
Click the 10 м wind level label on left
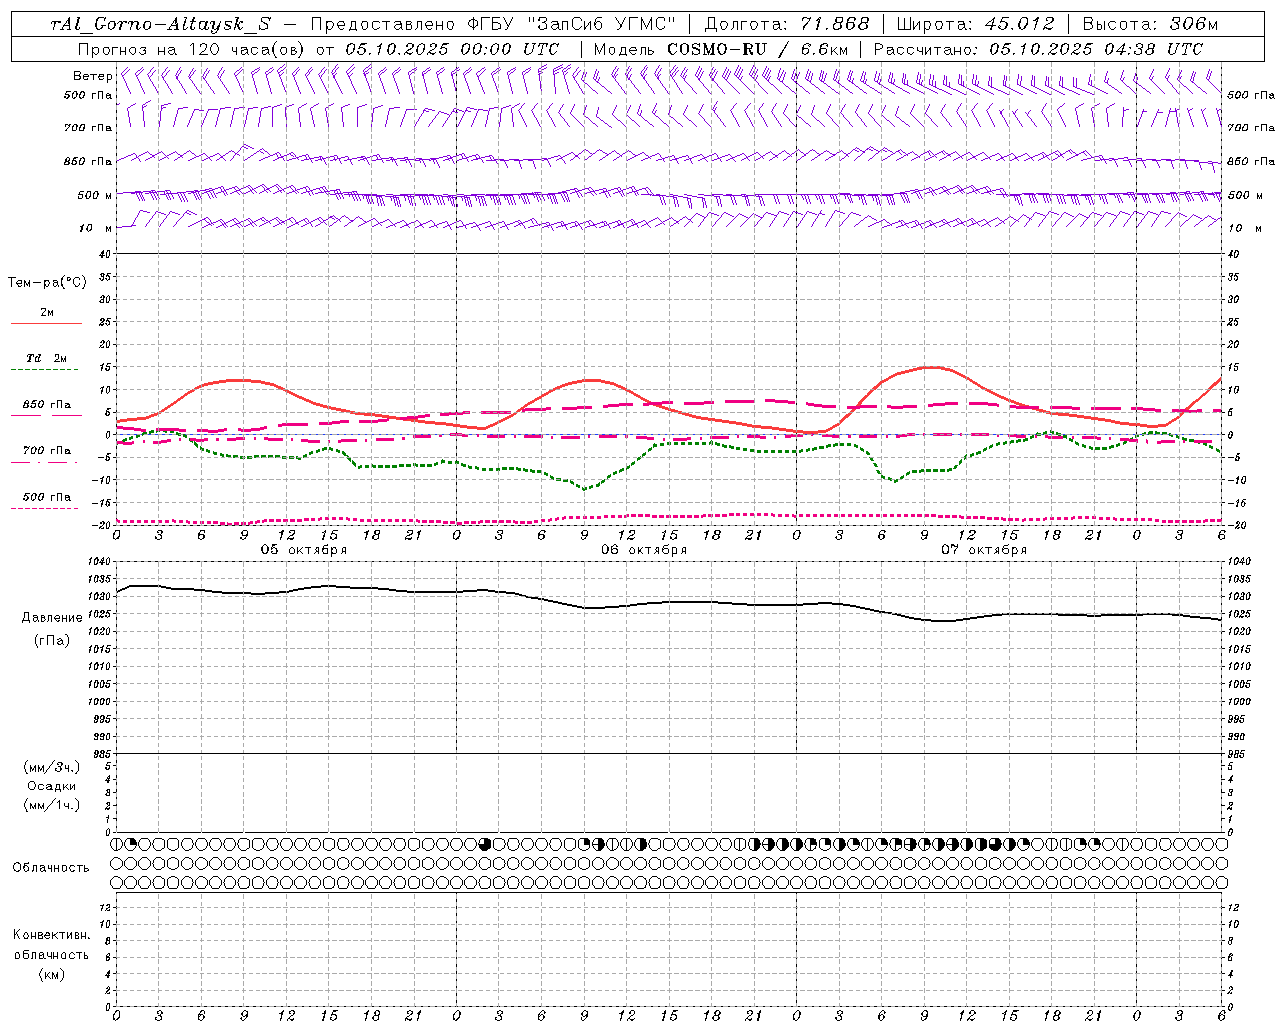coord(95,228)
